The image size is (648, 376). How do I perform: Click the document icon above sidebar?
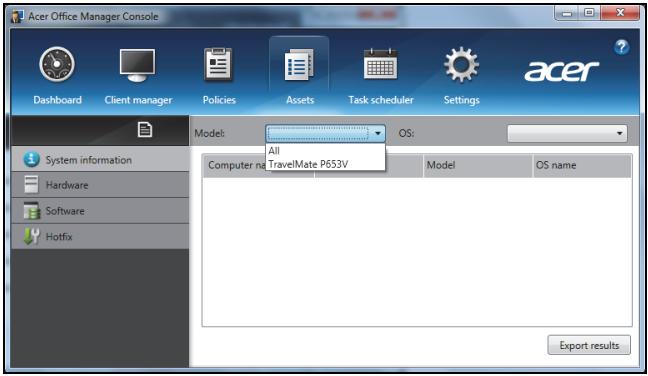pos(145,130)
